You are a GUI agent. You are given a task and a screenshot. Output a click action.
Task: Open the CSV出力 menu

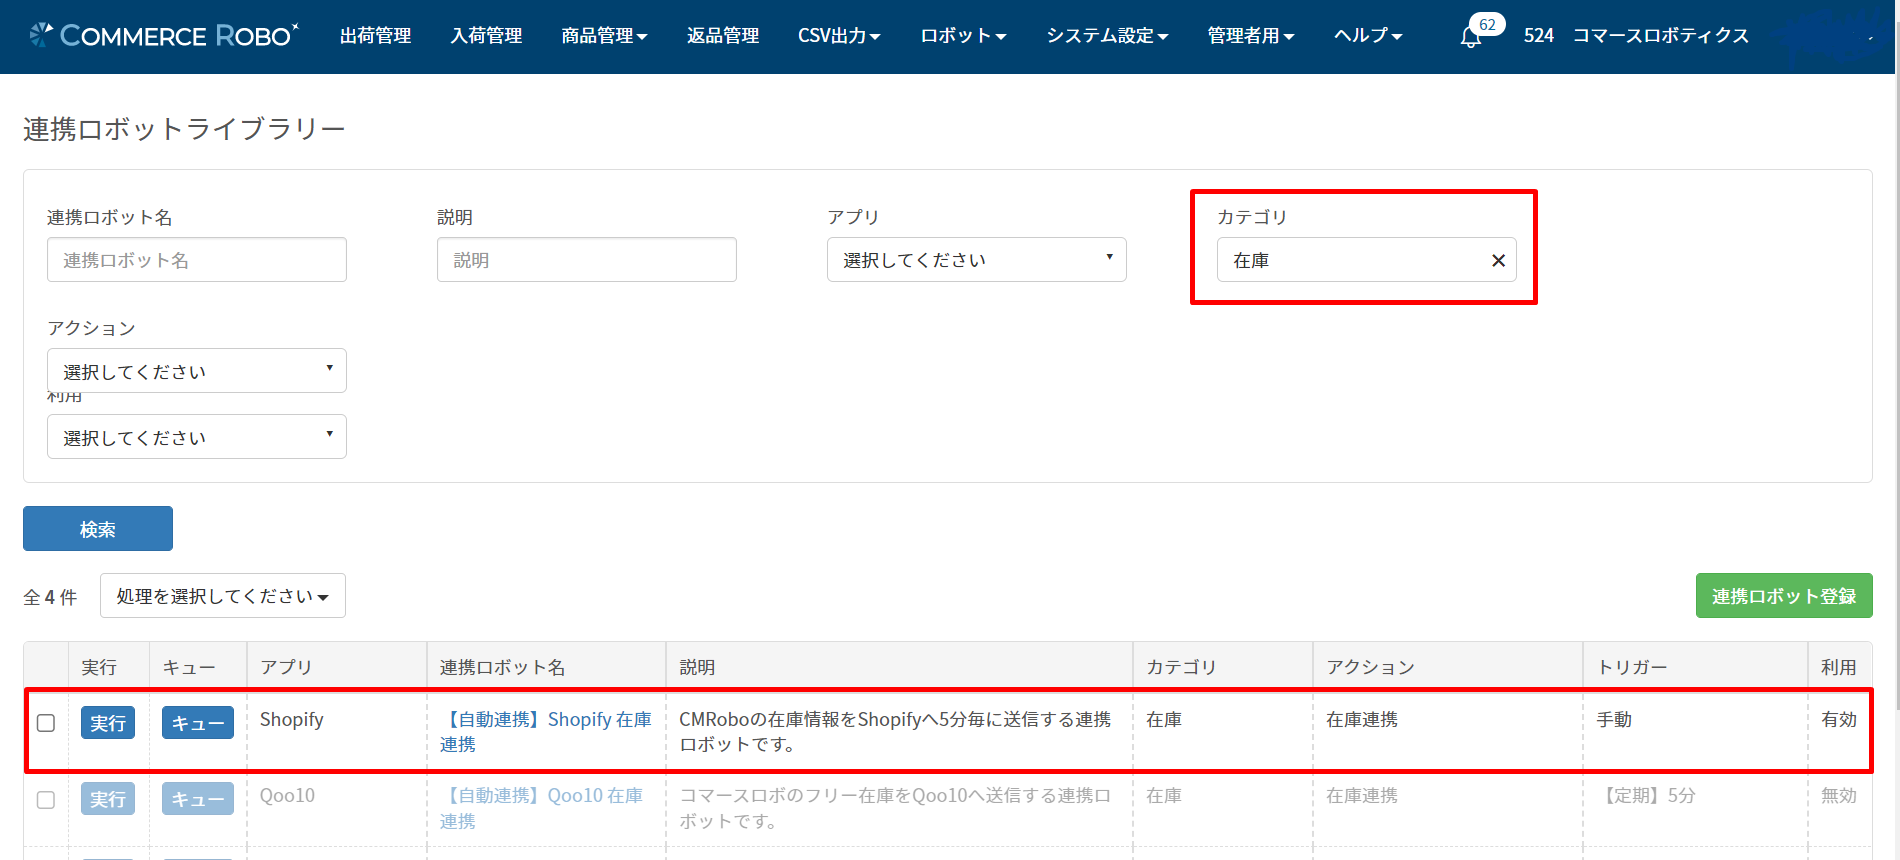click(839, 36)
